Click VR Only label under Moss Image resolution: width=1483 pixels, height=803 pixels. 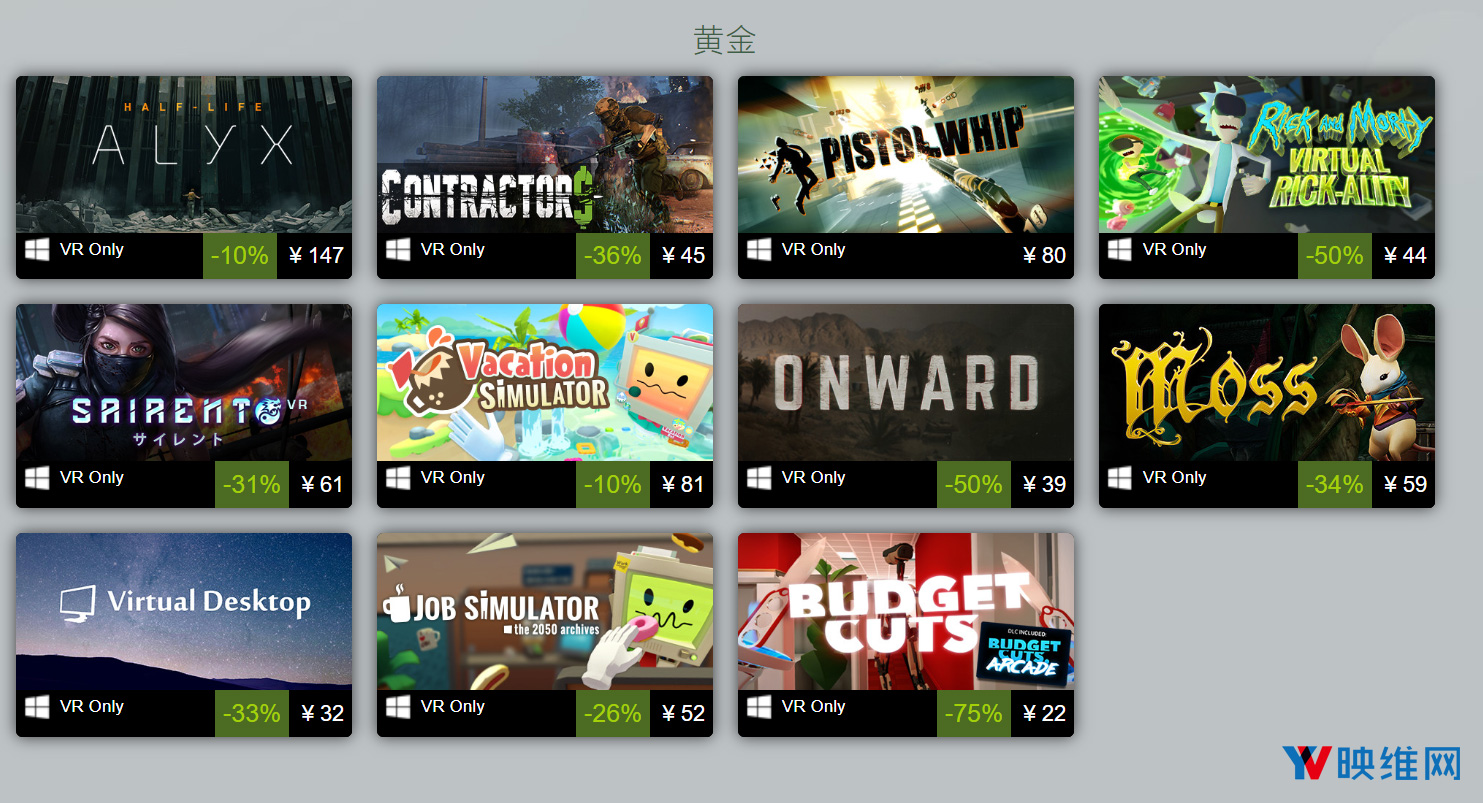pyautogui.click(x=1175, y=477)
